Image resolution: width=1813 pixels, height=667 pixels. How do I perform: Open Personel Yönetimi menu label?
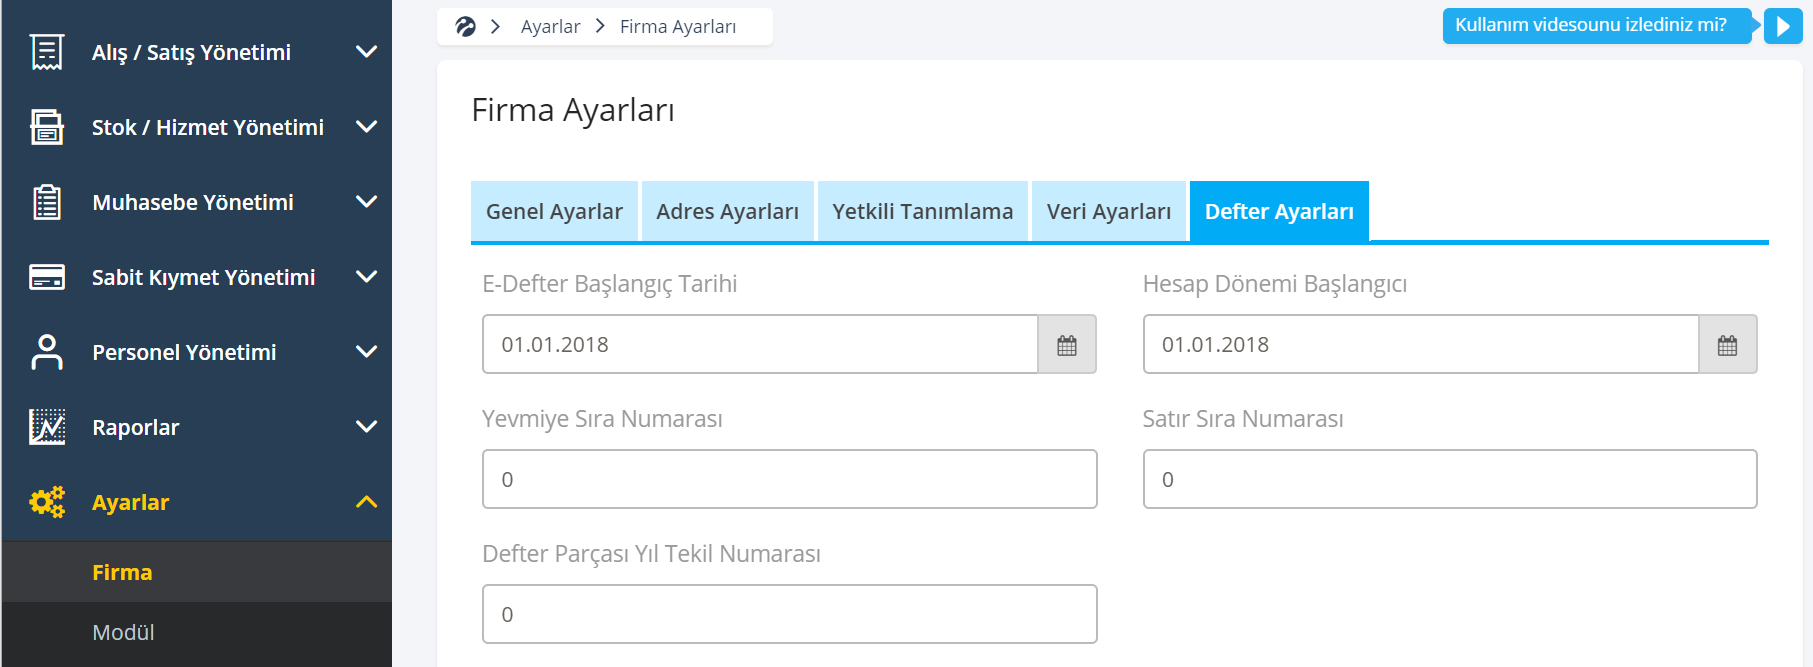(x=184, y=352)
